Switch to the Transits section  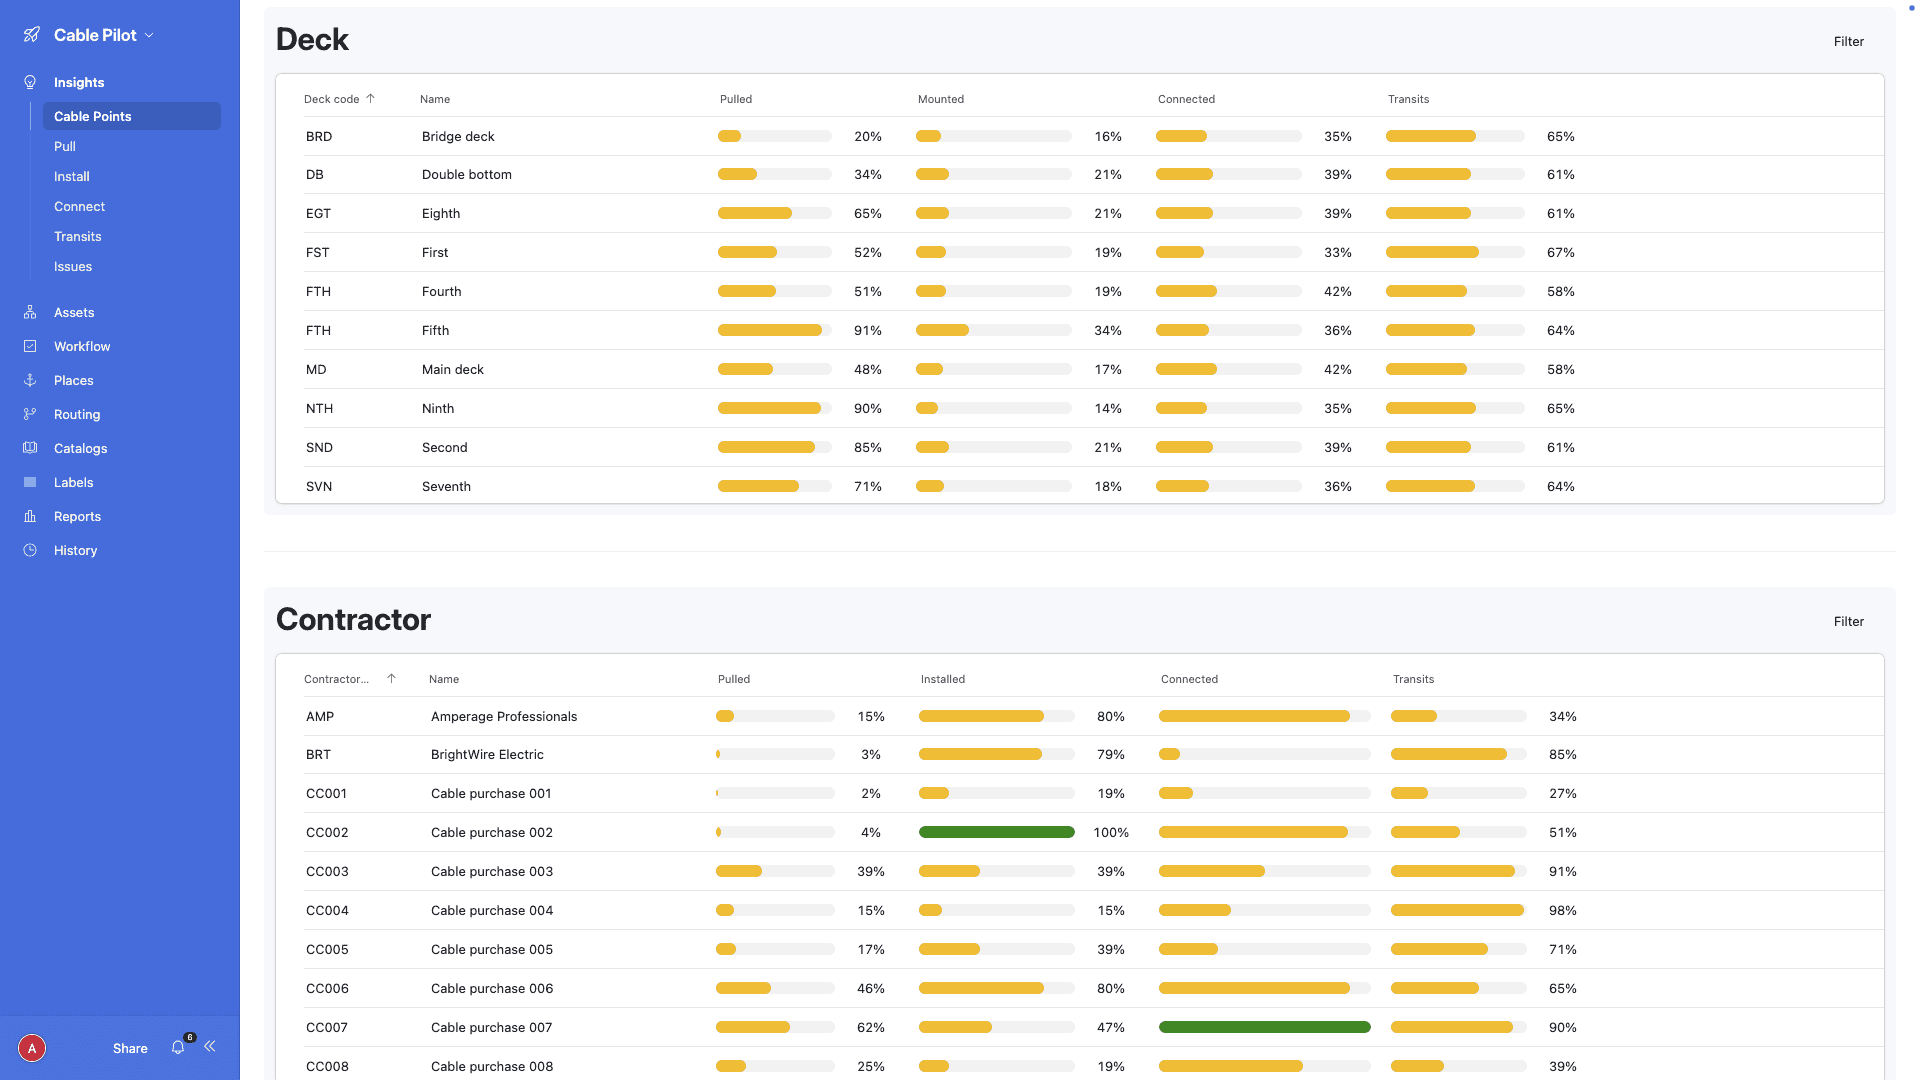pos(77,236)
